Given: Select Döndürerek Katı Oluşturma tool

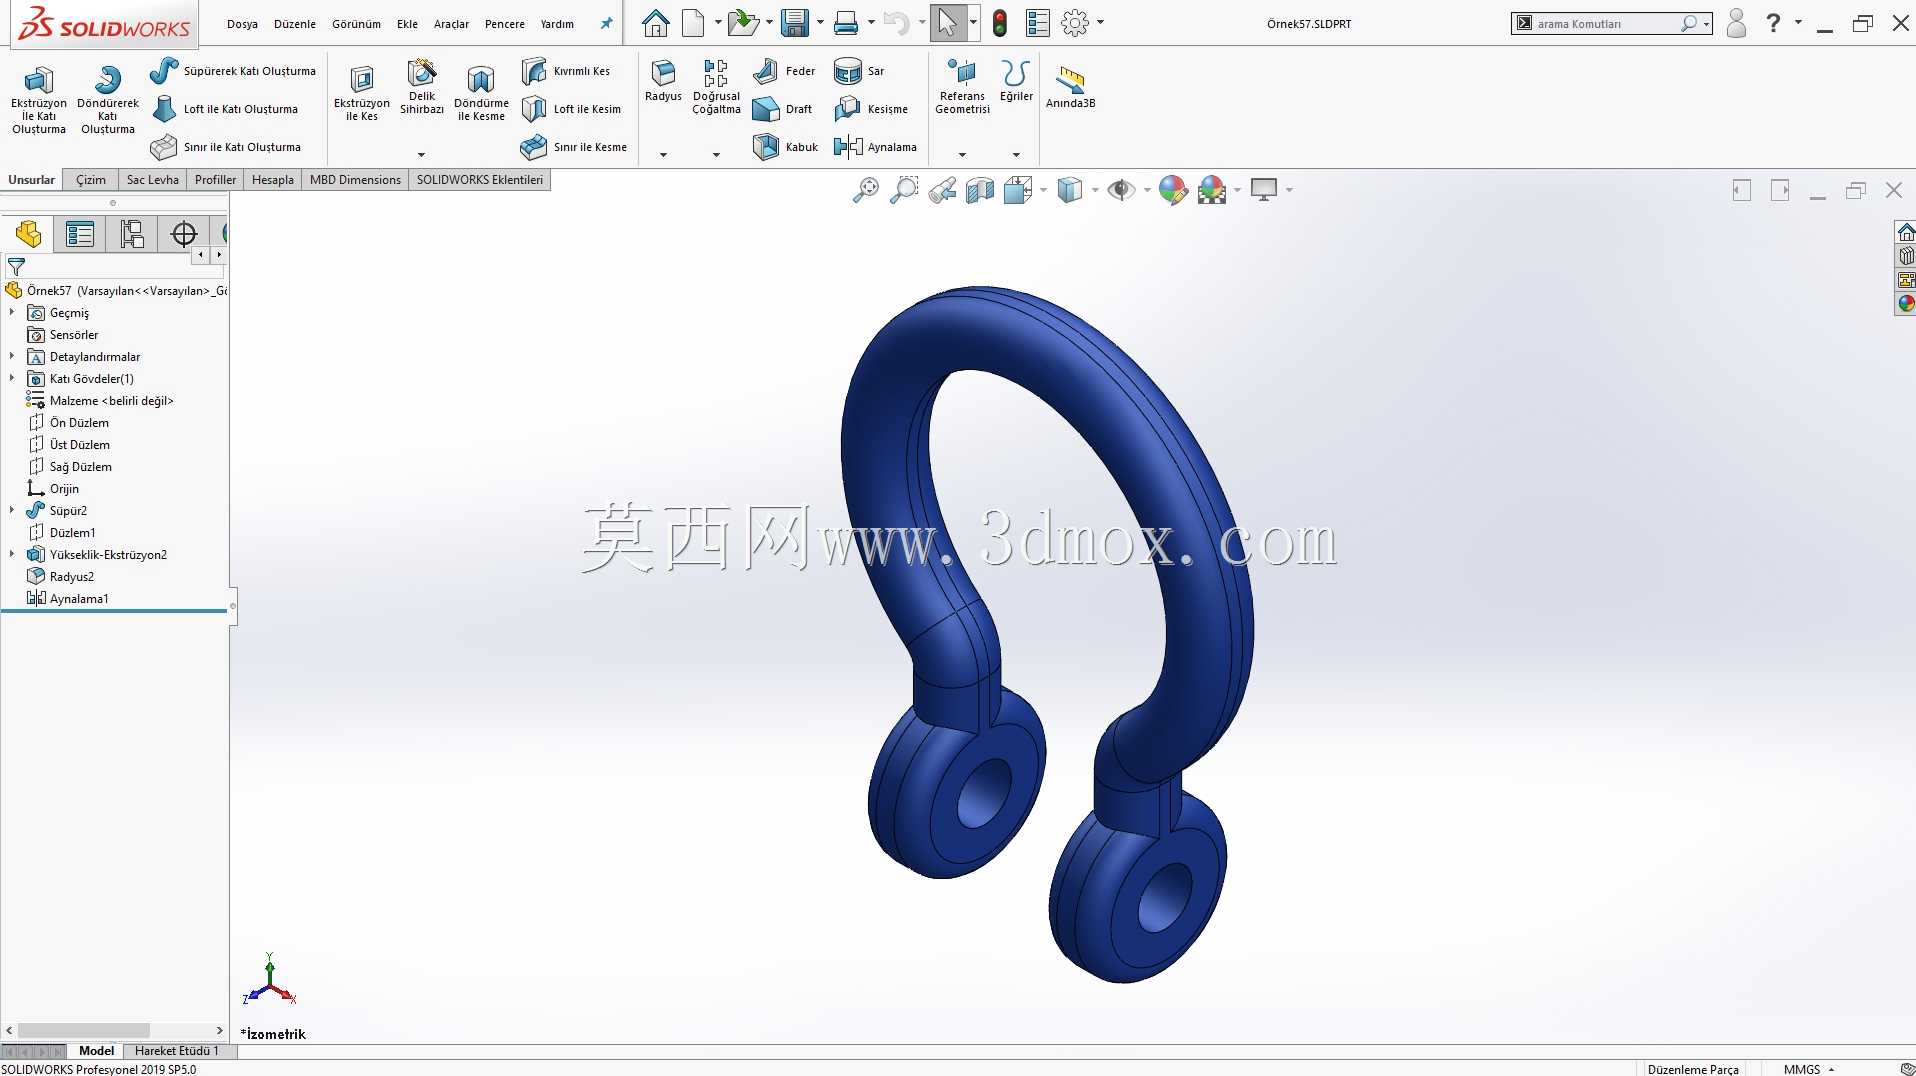Looking at the screenshot, I should (x=107, y=99).
